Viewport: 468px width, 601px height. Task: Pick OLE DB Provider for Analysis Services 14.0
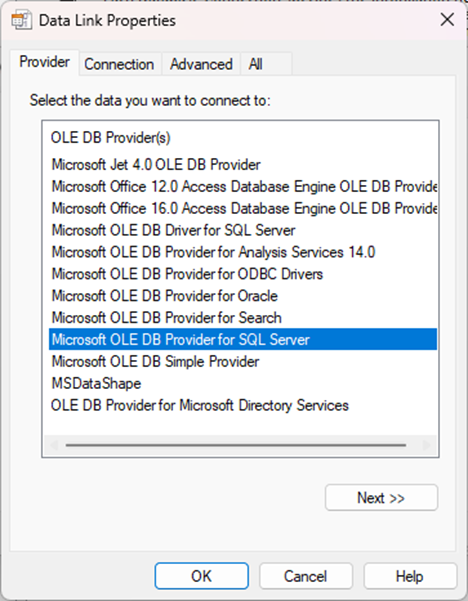point(213,252)
